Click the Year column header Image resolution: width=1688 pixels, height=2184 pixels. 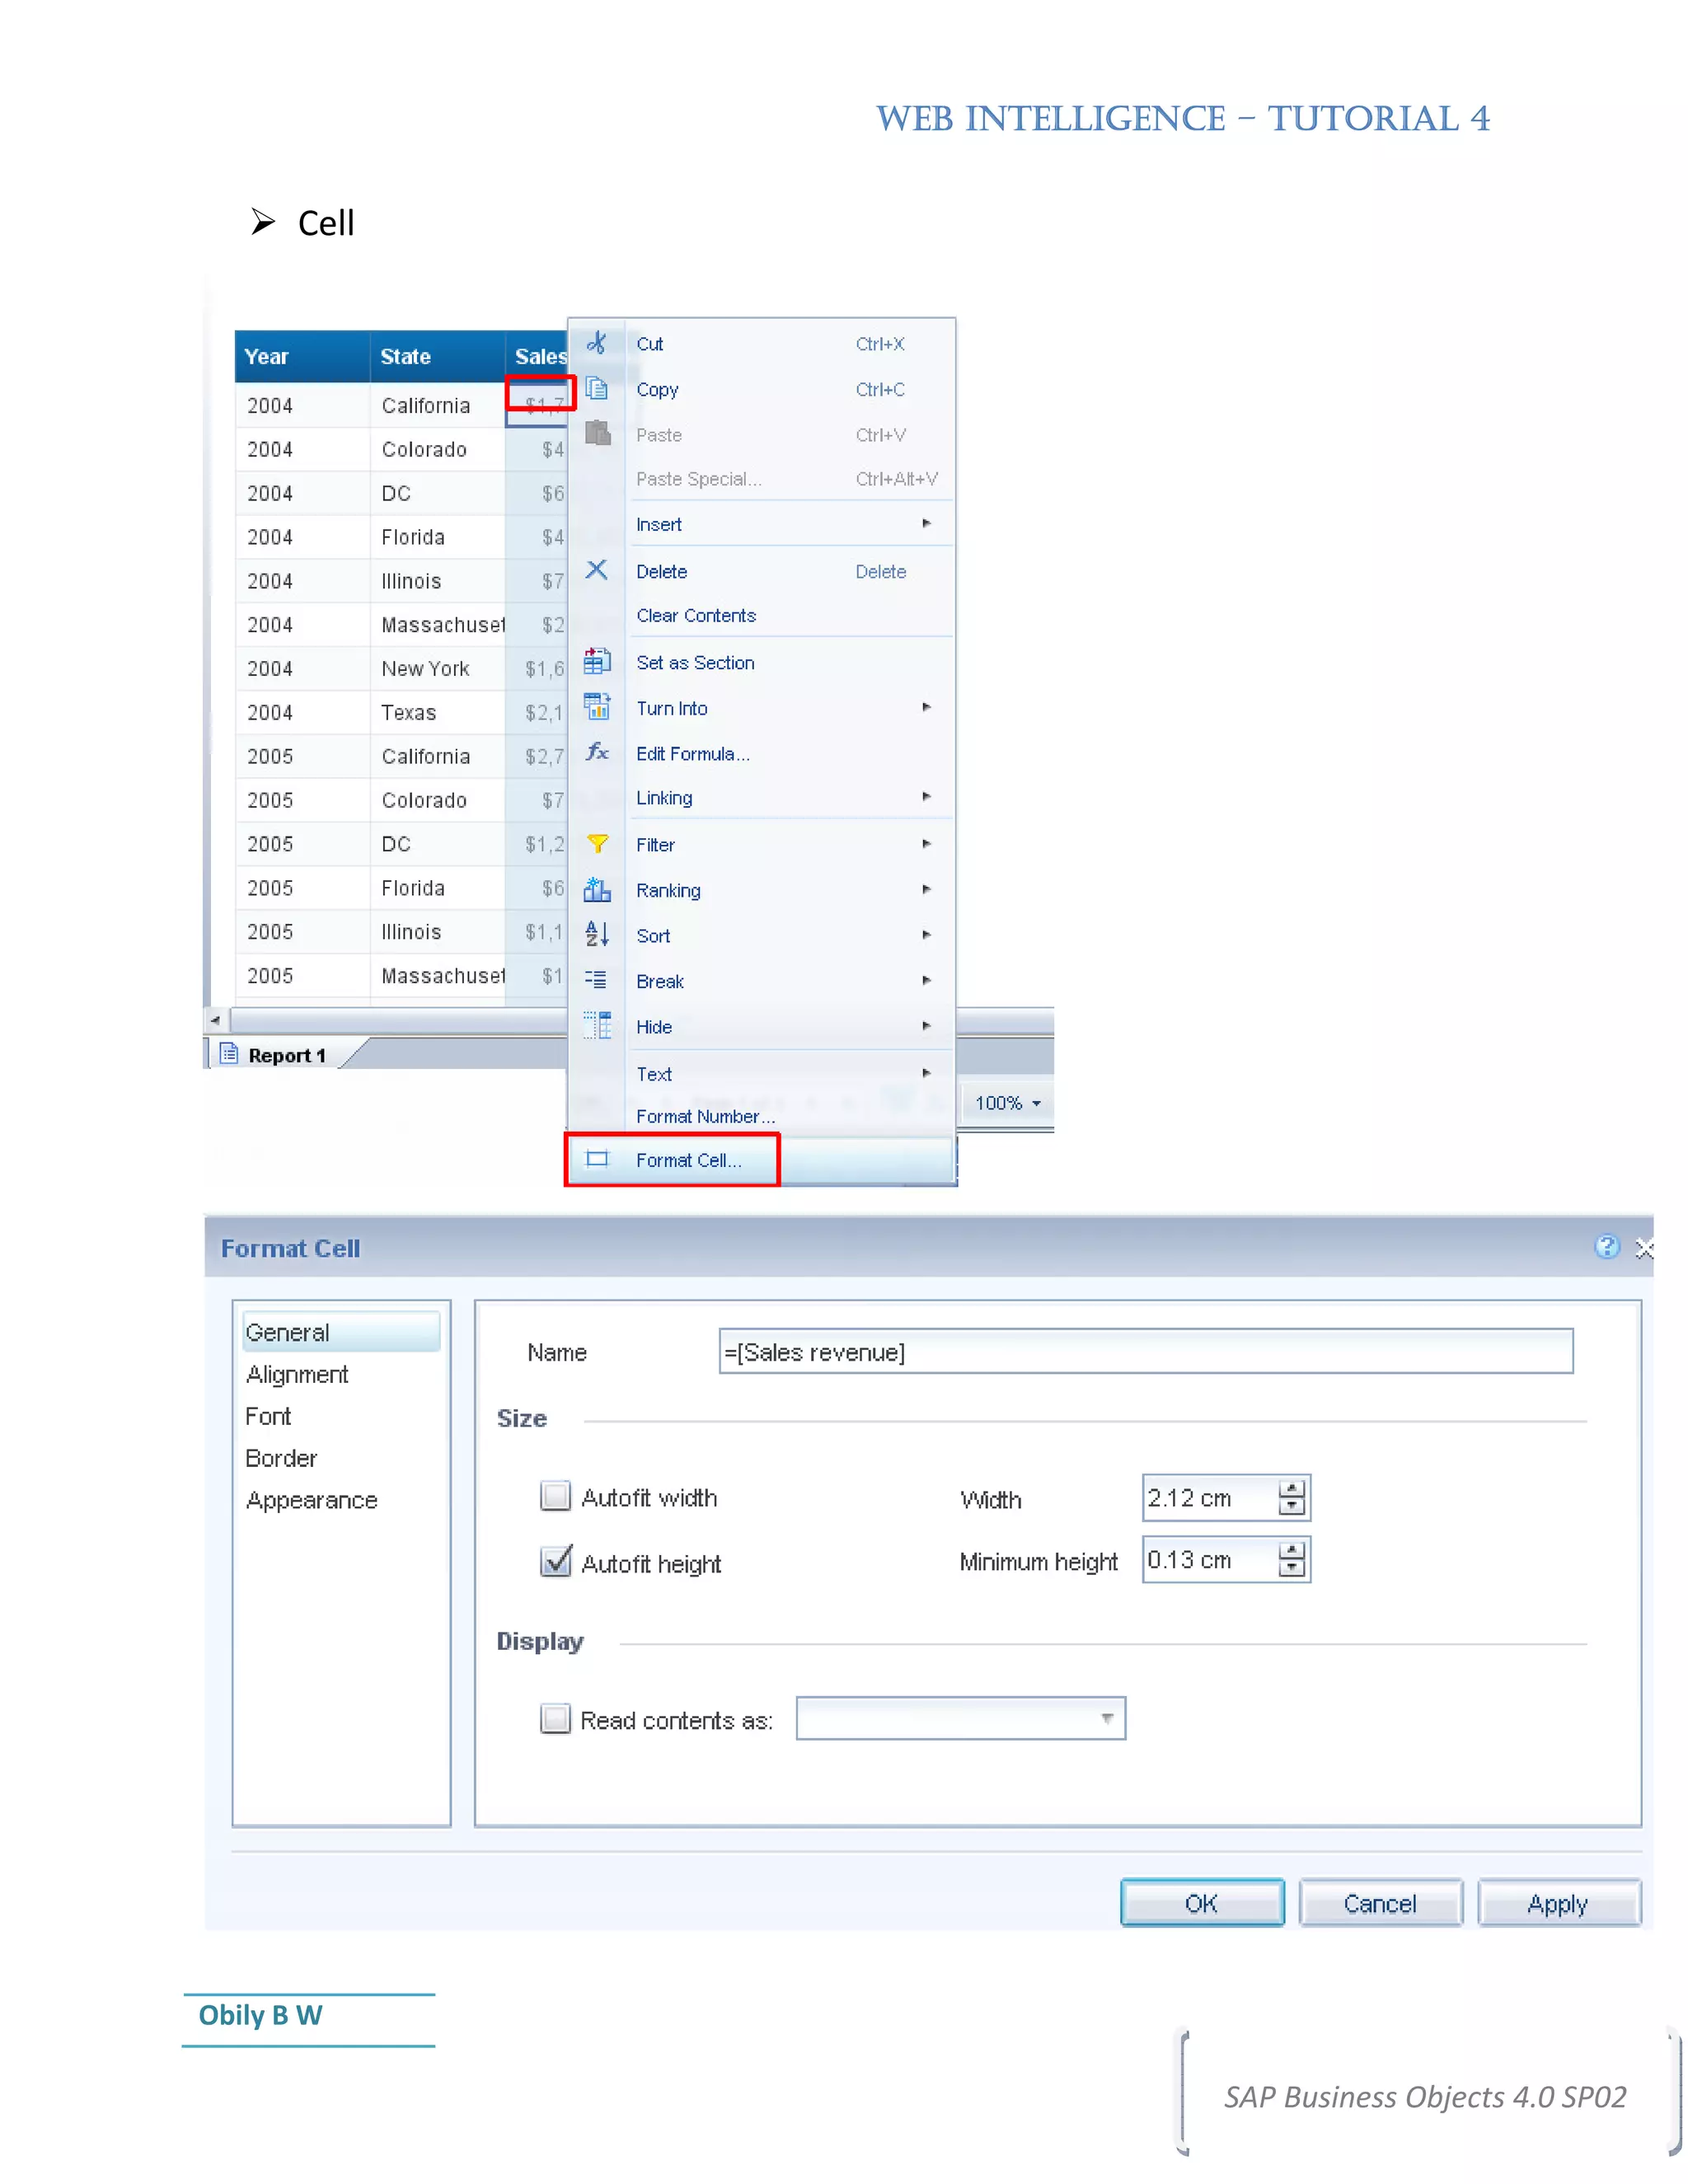(x=302, y=356)
